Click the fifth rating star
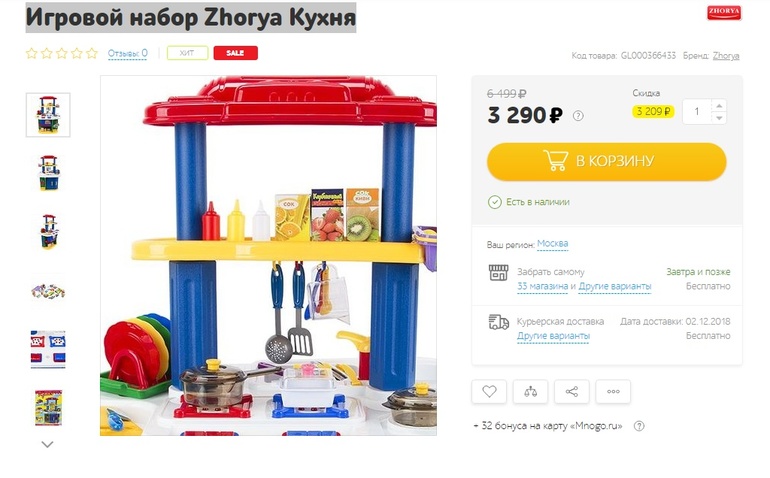 [x=92, y=53]
